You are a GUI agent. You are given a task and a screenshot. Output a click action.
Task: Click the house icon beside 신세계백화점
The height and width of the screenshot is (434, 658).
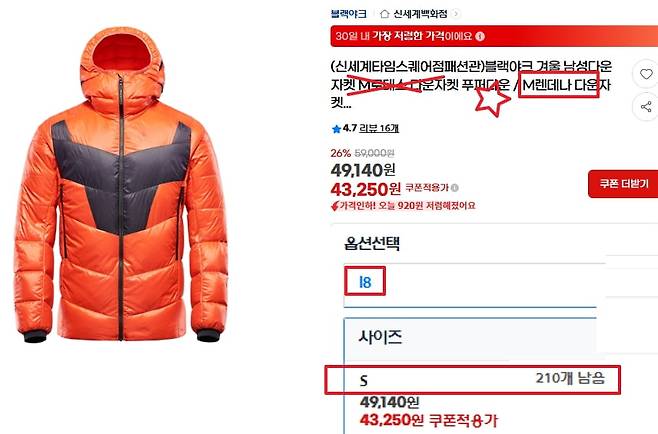pos(384,14)
